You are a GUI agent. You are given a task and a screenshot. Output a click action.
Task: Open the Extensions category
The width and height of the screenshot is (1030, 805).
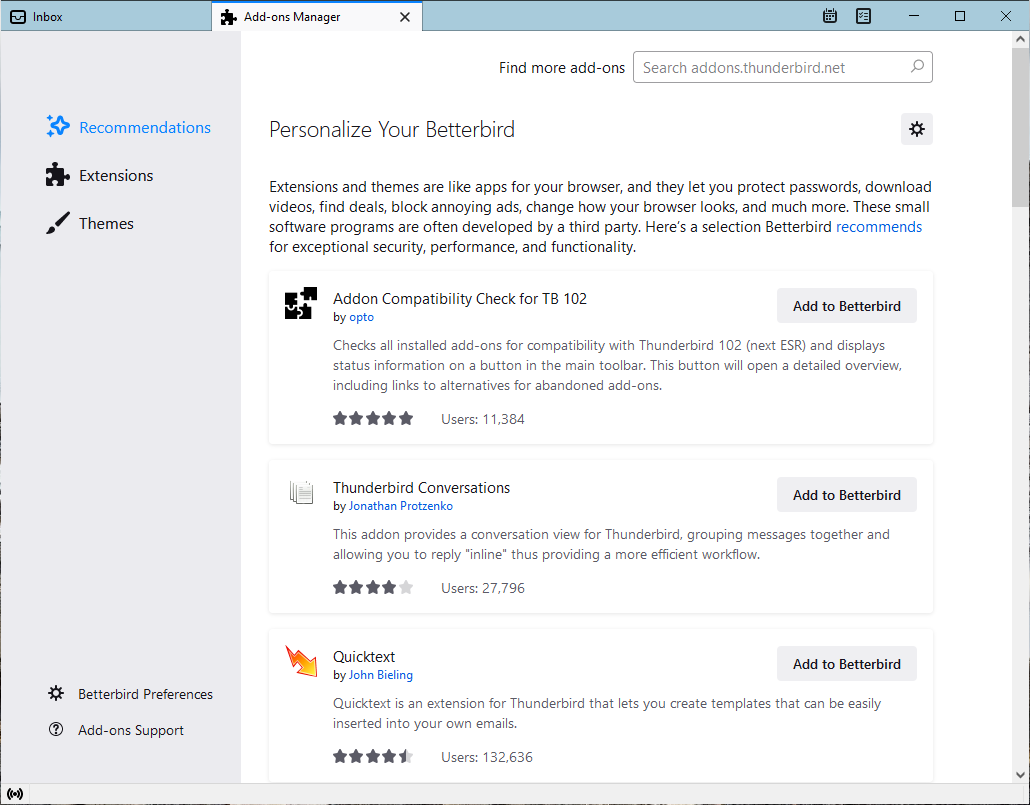[x=100, y=175]
